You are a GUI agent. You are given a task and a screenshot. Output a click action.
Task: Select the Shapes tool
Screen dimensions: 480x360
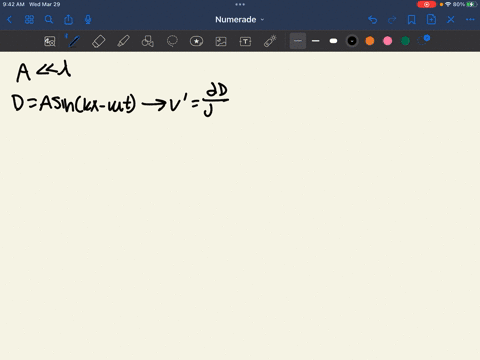pyautogui.click(x=148, y=41)
